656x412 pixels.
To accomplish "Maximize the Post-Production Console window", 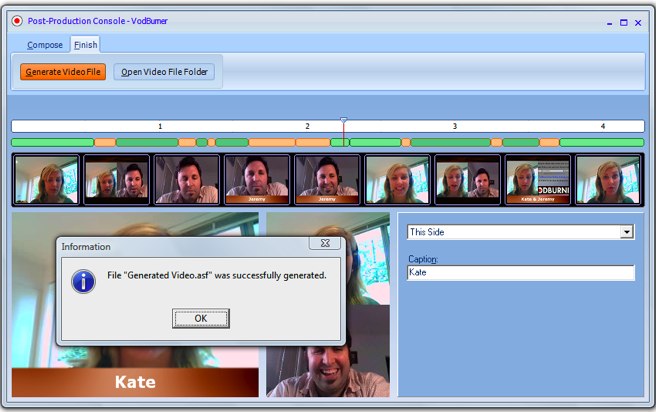I will 624,23.
